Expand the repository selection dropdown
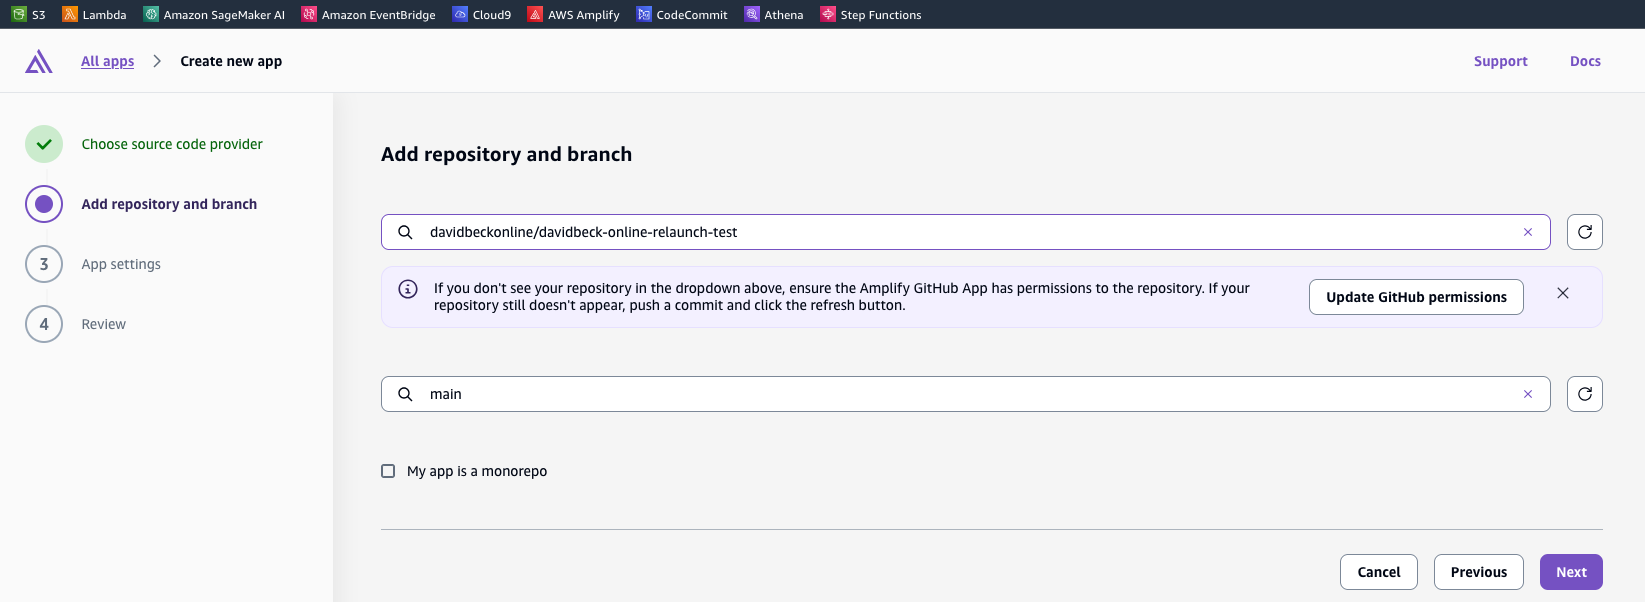1645x602 pixels. (960, 232)
